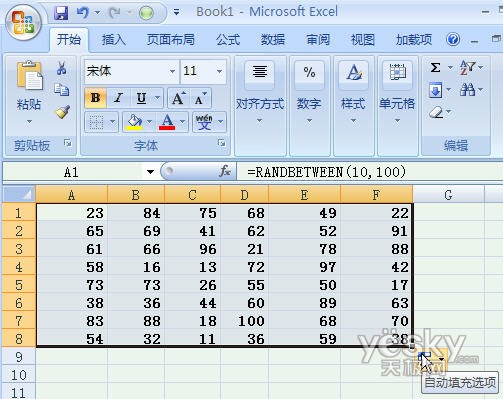The image size is (503, 399).
Task: Switch to the 开始 tab
Action: point(69,40)
